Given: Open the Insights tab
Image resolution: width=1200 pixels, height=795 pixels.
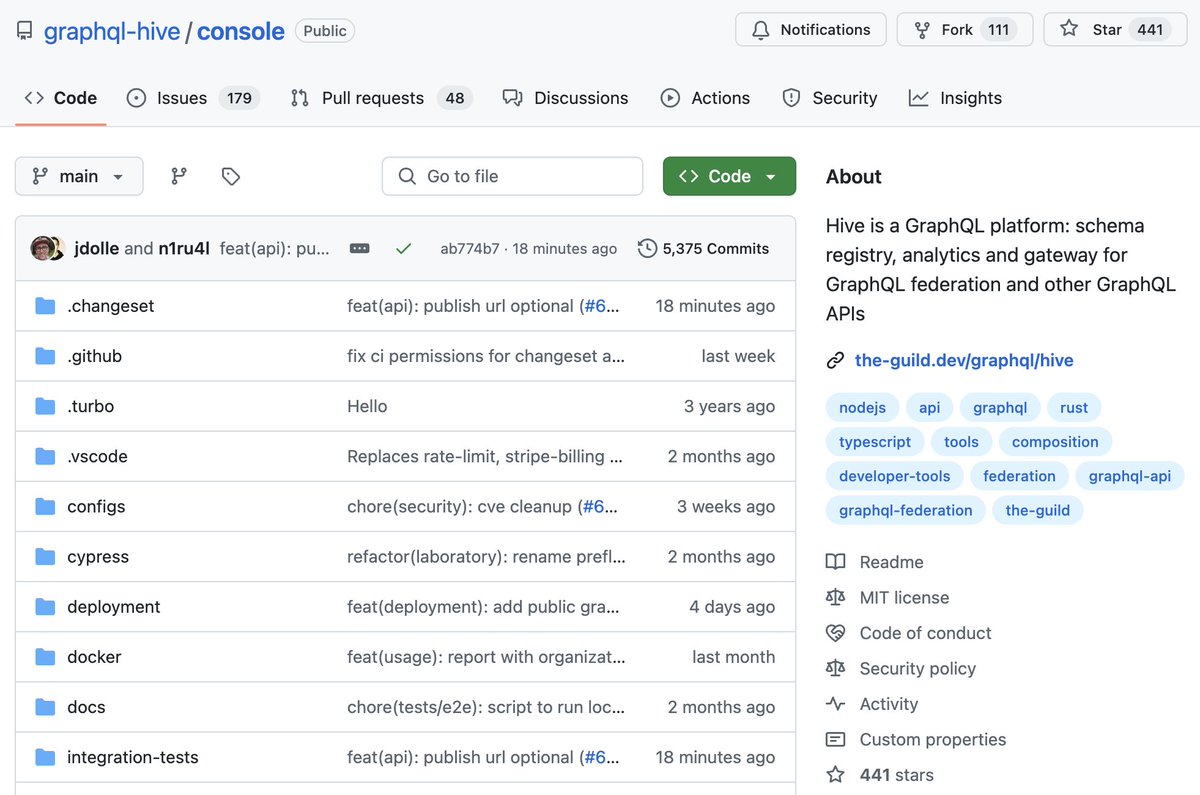Looking at the screenshot, I should click(955, 98).
